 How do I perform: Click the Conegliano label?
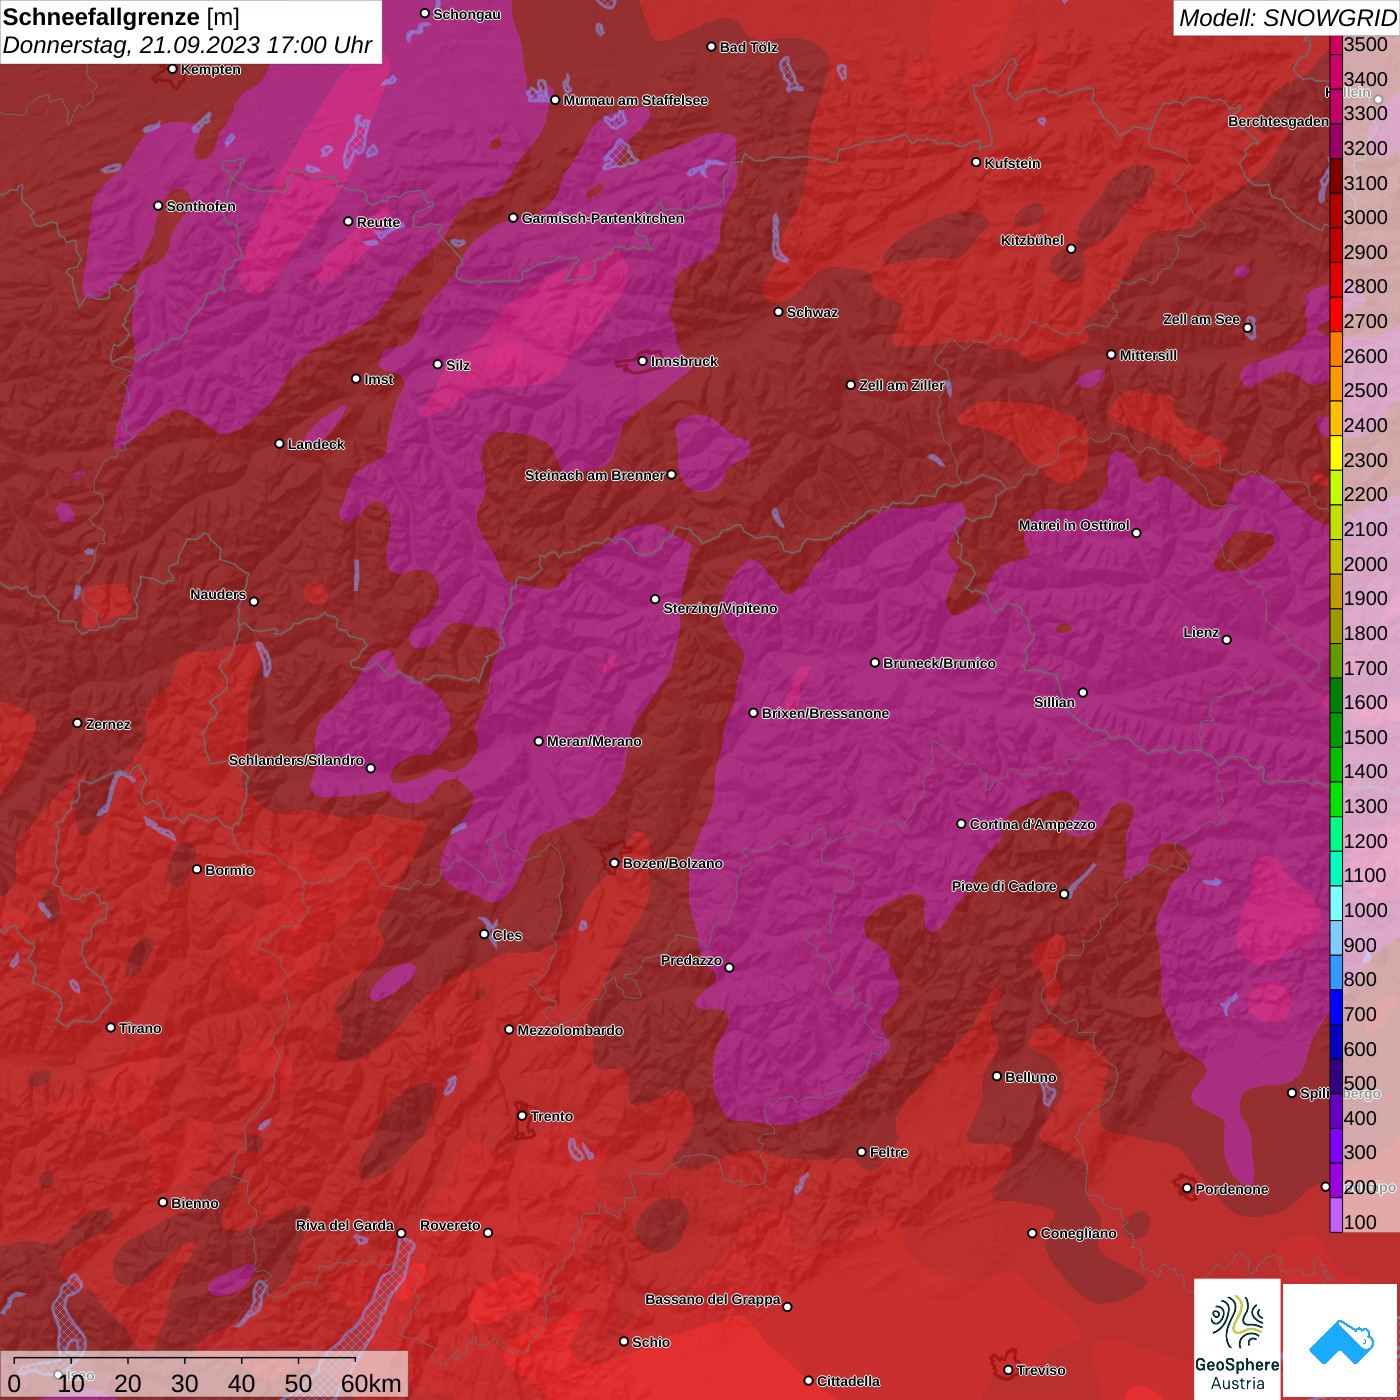[x=1078, y=1233]
